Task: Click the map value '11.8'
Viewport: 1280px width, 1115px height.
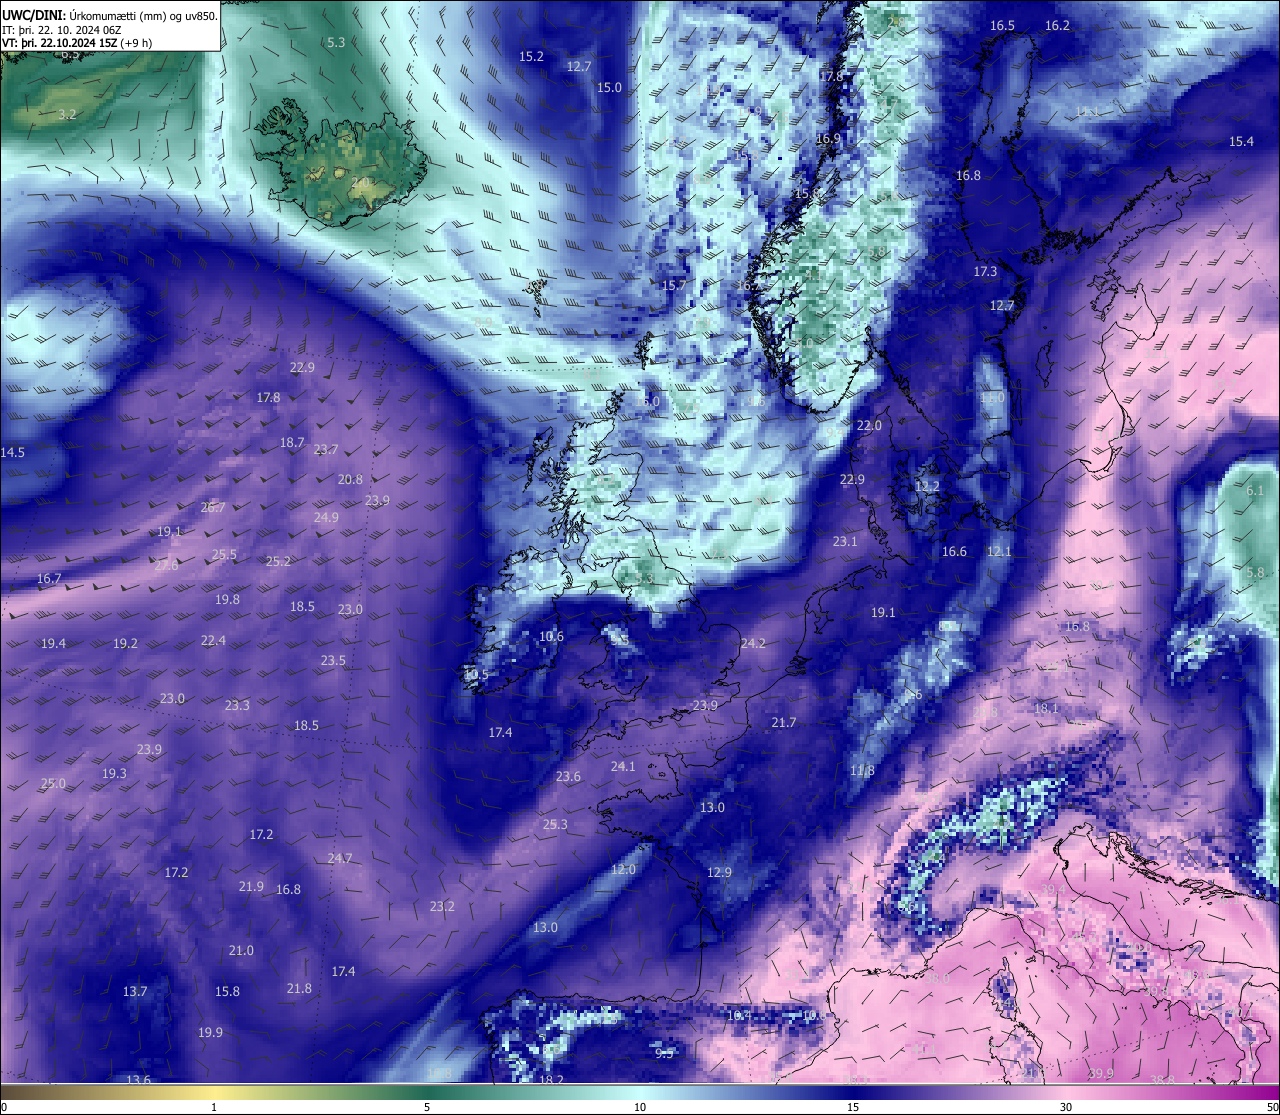Action: click(x=862, y=770)
